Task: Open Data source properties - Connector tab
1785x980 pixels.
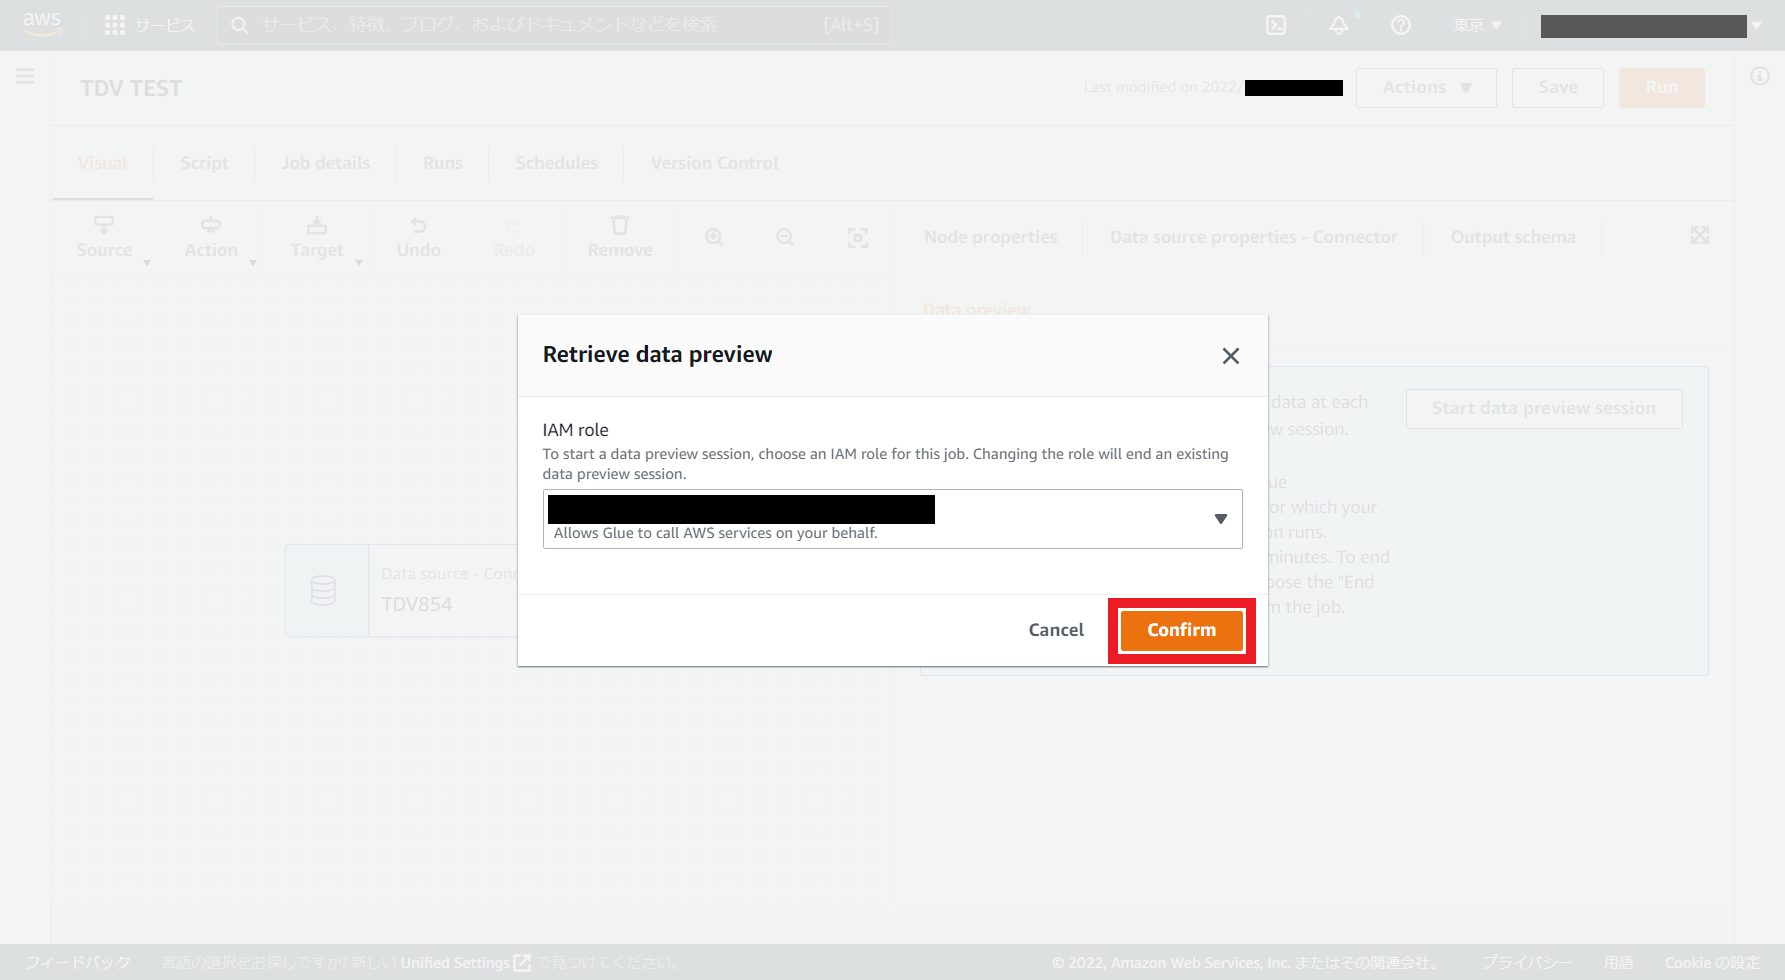Action: (x=1254, y=238)
